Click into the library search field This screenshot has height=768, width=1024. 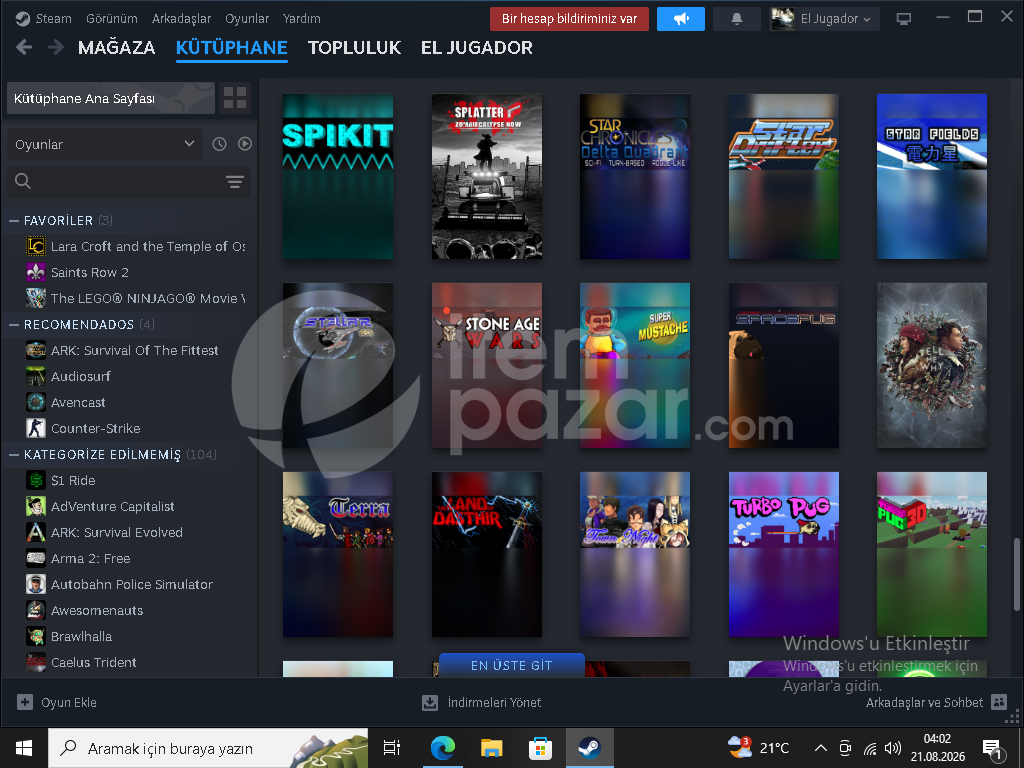pyautogui.click(x=129, y=182)
